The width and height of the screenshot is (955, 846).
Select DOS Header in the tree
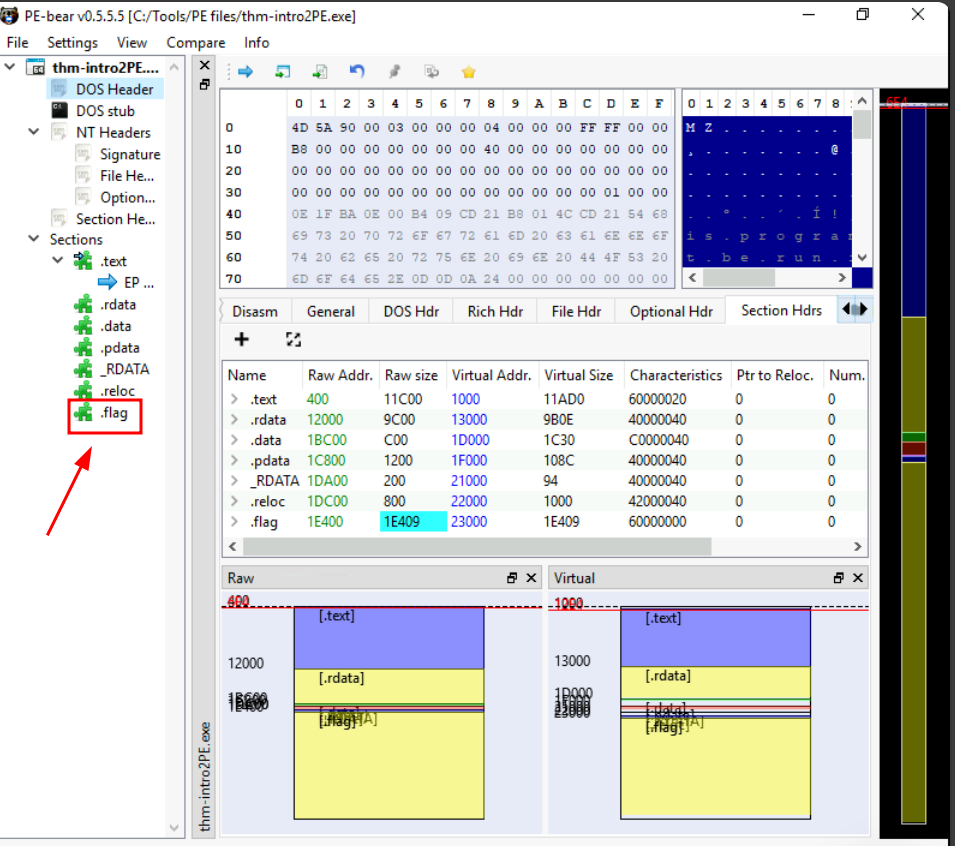click(x=114, y=89)
